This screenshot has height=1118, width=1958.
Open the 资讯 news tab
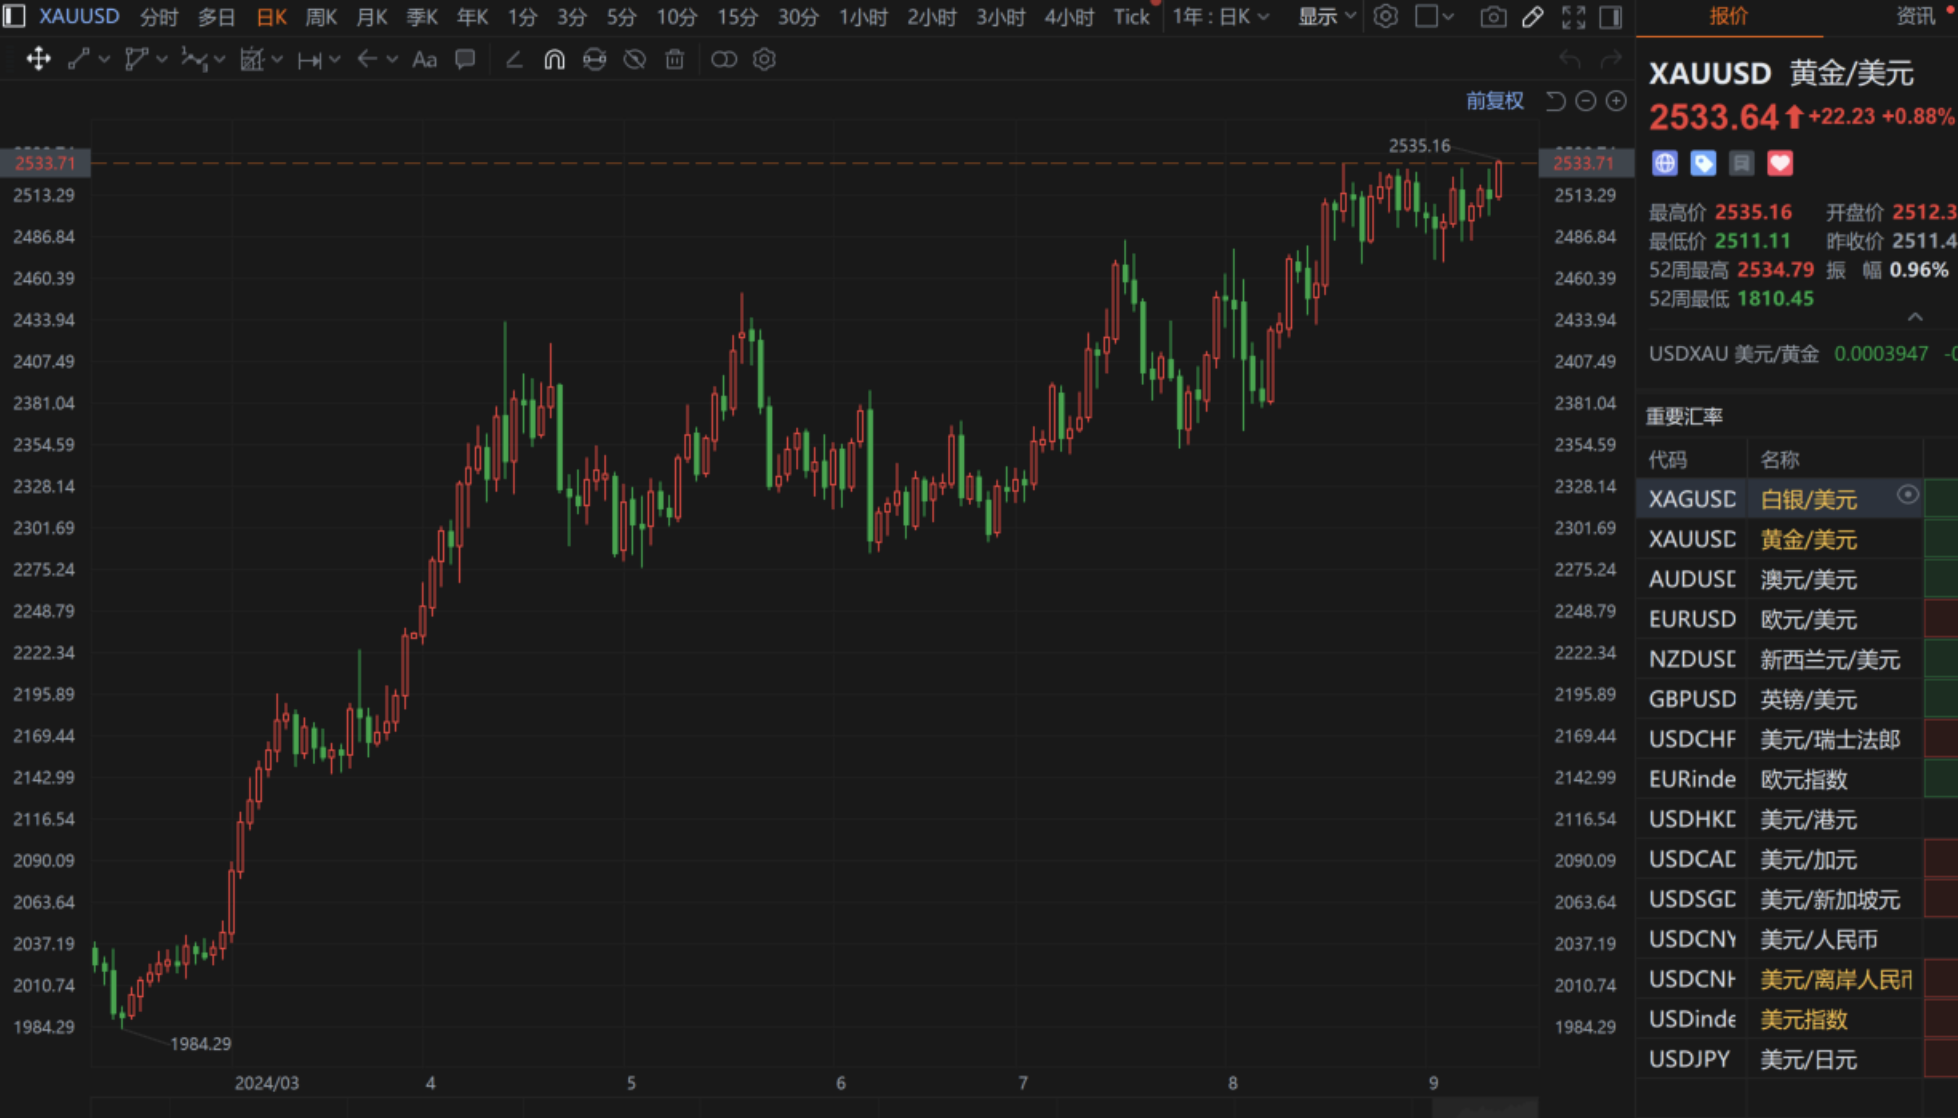(x=1915, y=16)
